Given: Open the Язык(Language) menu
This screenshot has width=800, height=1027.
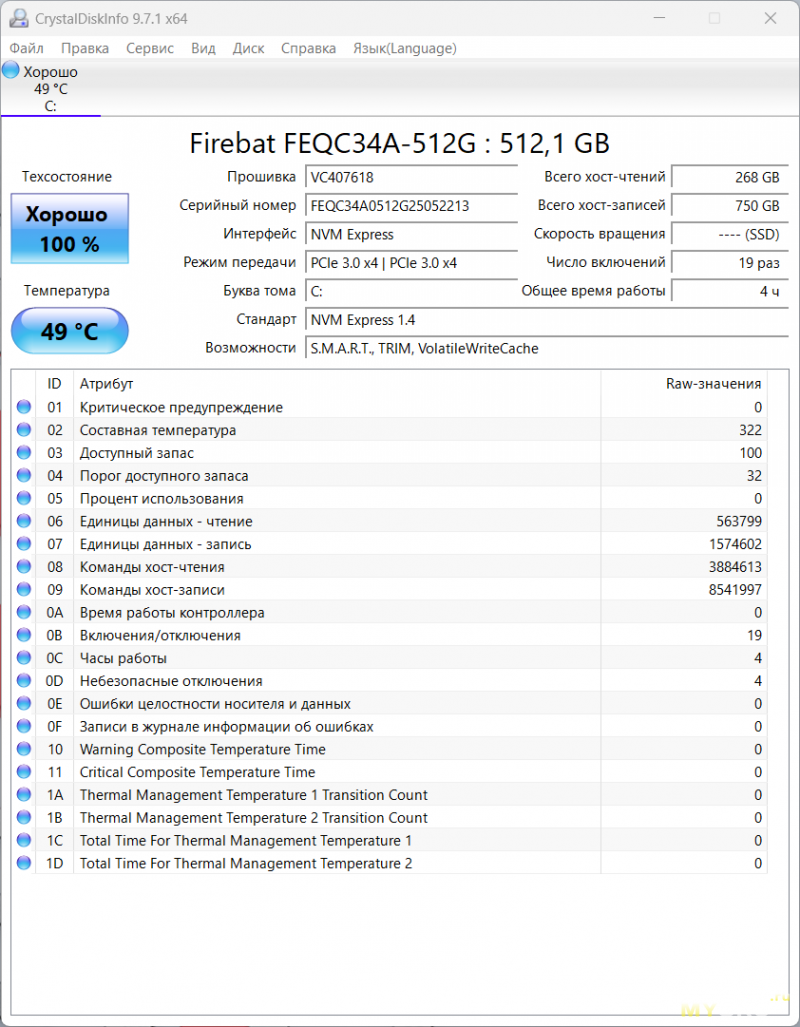Looking at the screenshot, I should coord(404,48).
